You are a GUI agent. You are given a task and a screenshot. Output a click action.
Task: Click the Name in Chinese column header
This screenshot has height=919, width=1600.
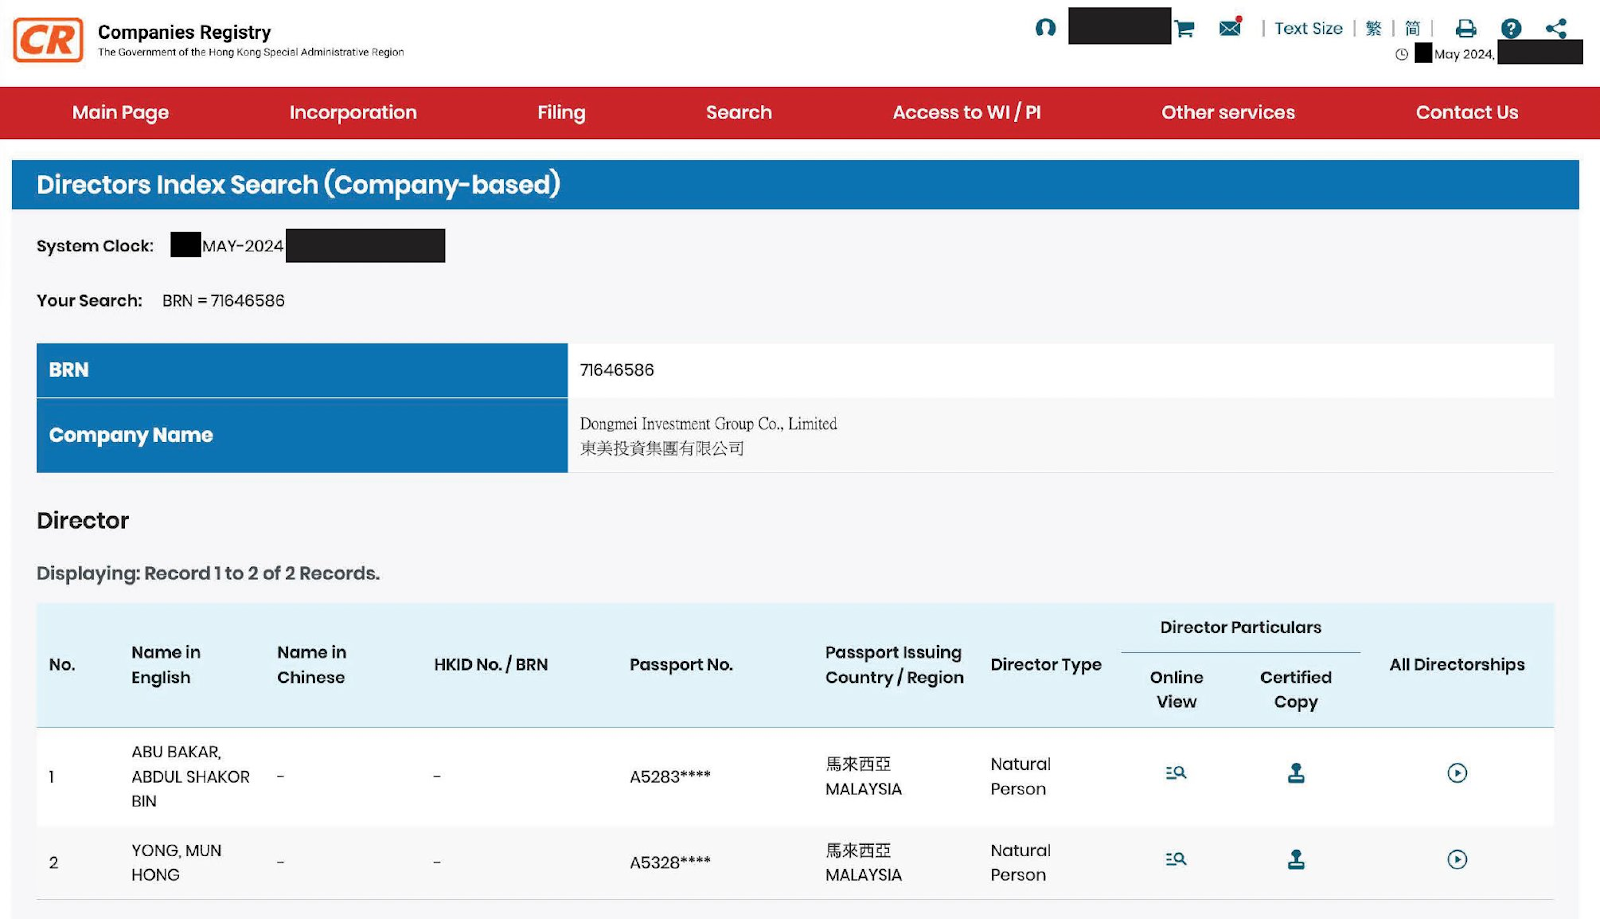(312, 664)
